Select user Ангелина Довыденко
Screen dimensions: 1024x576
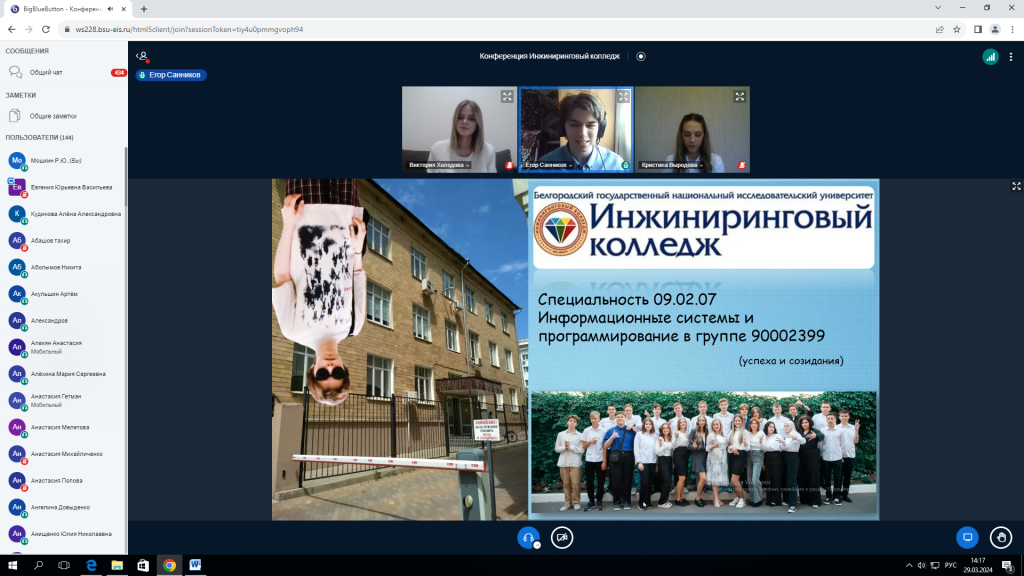[63, 507]
